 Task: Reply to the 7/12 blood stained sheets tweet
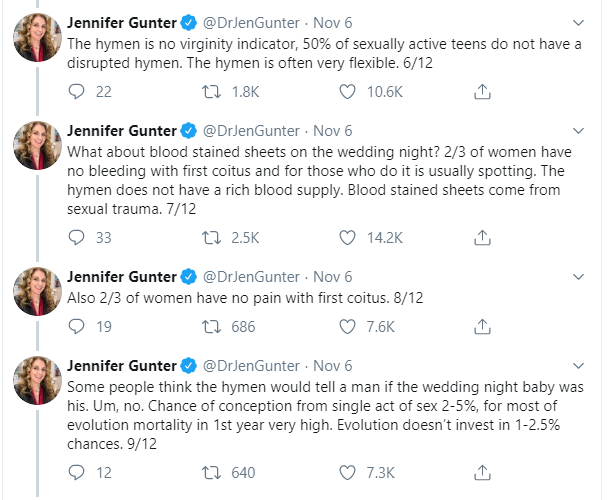(x=76, y=238)
